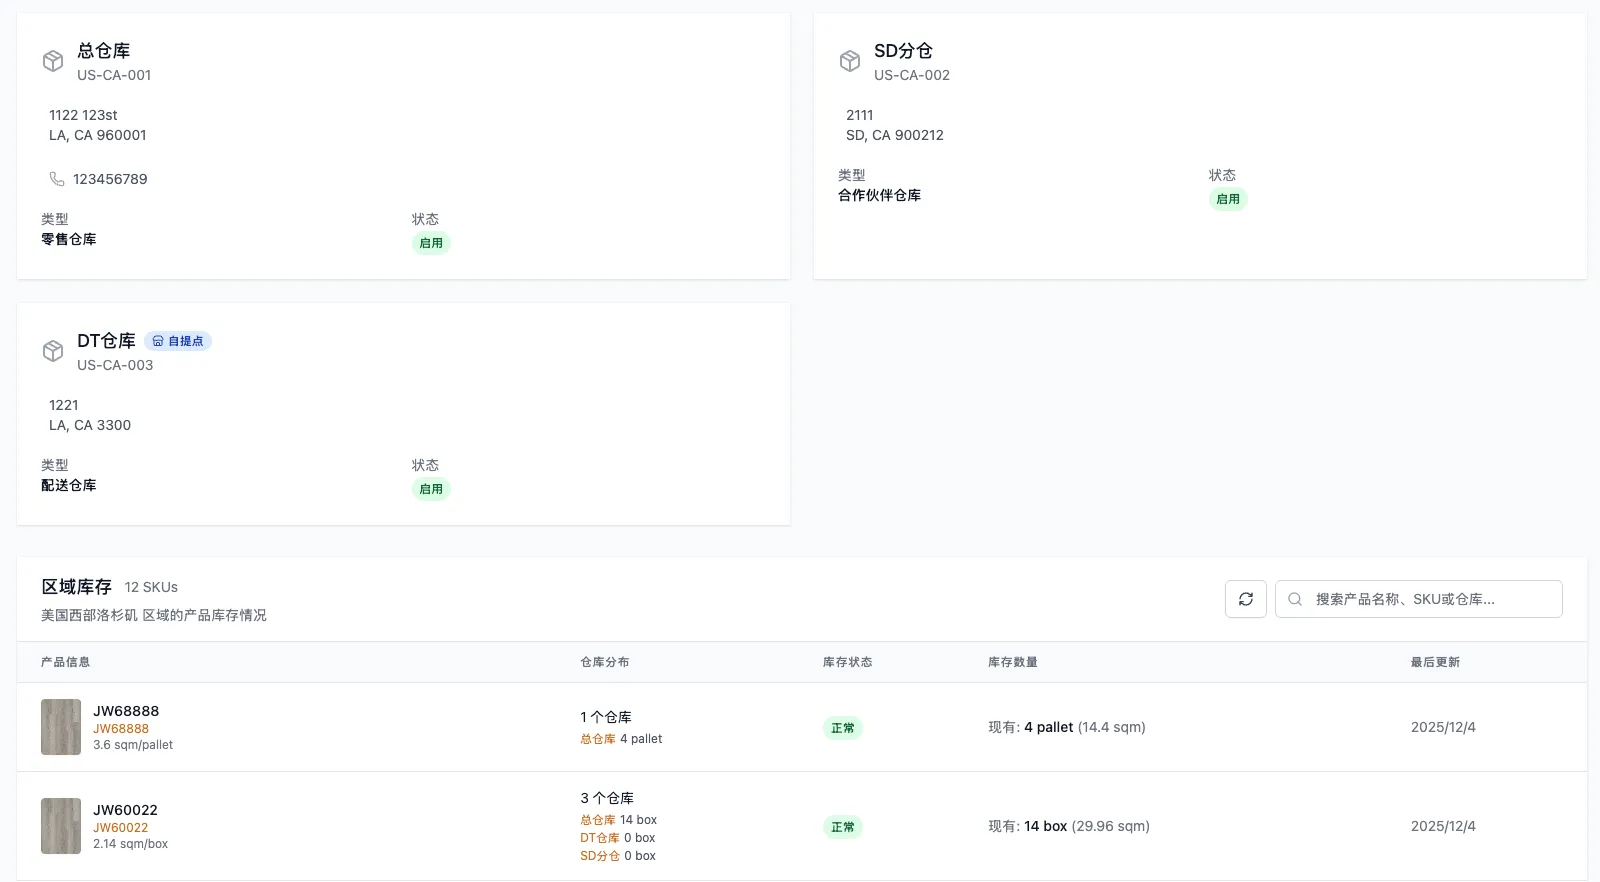Click the 零售仓库 type value
Screen dimensions: 1600x882
pyautogui.click(x=69, y=239)
